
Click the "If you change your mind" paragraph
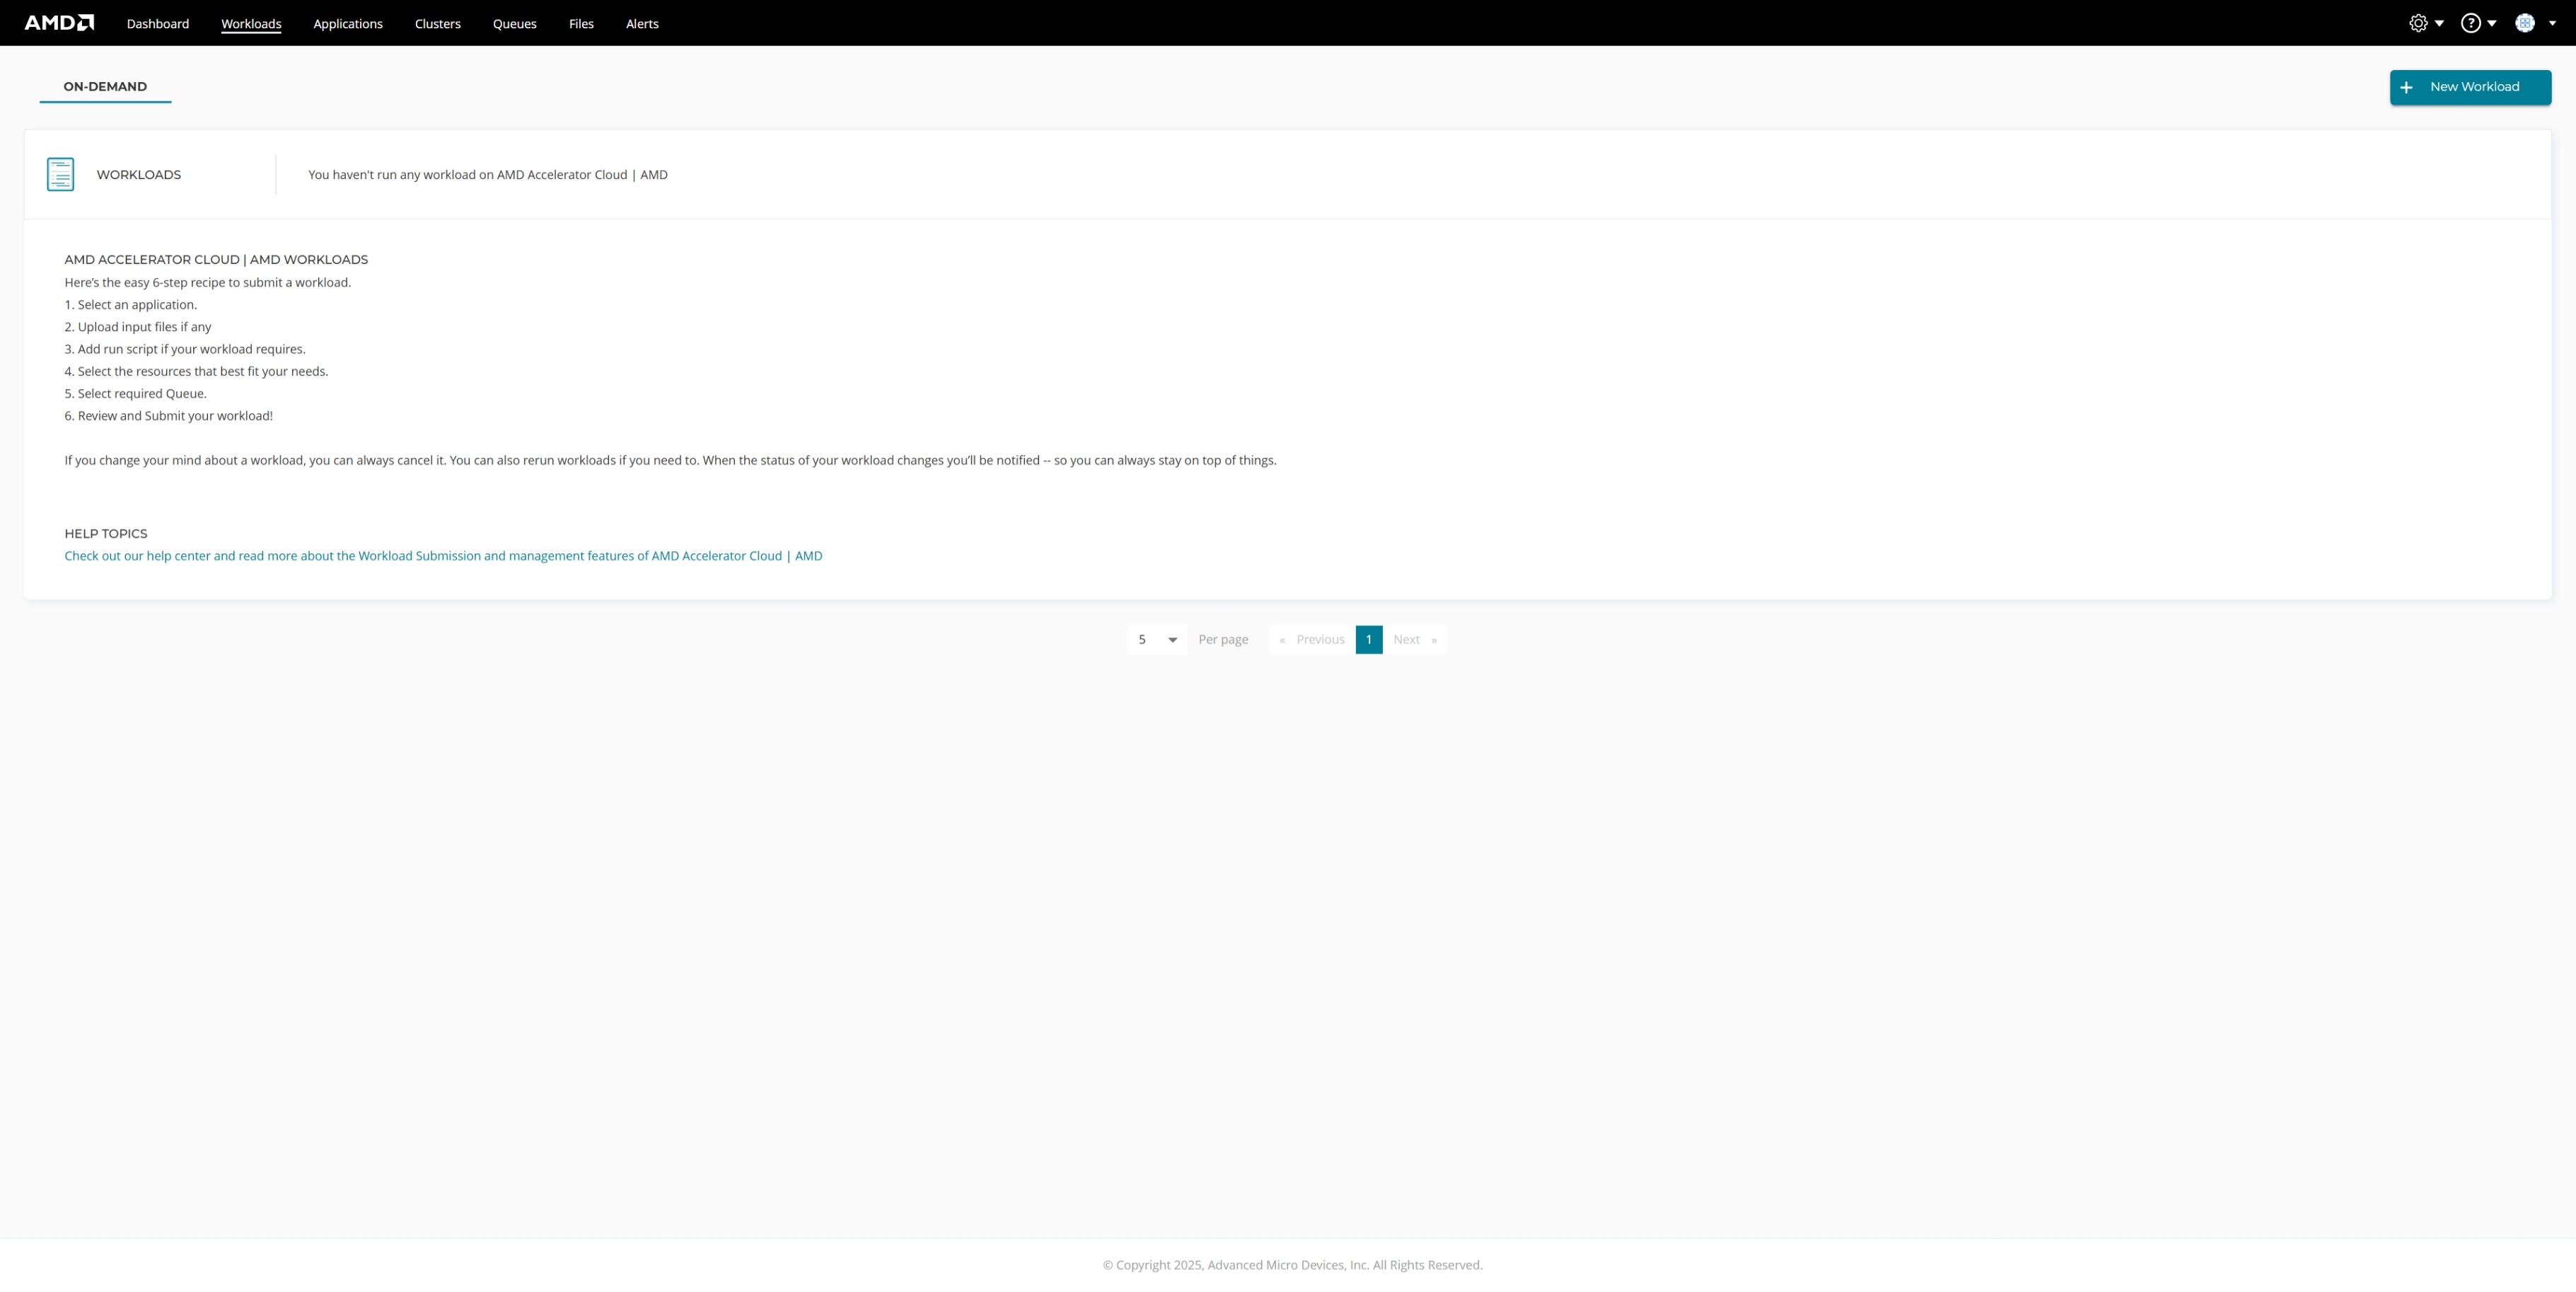pos(670,460)
